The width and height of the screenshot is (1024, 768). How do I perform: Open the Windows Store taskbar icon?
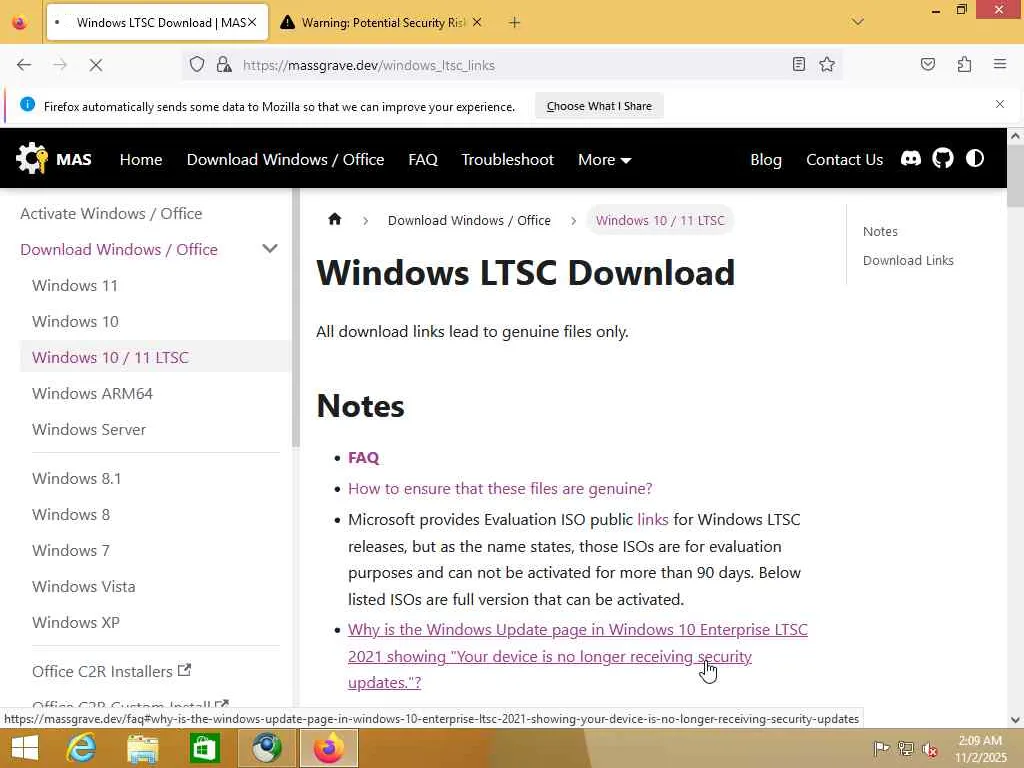[204, 748]
